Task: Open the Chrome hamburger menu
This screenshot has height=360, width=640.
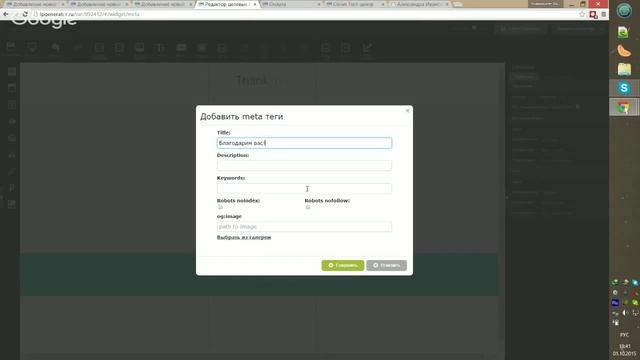Action: (604, 14)
